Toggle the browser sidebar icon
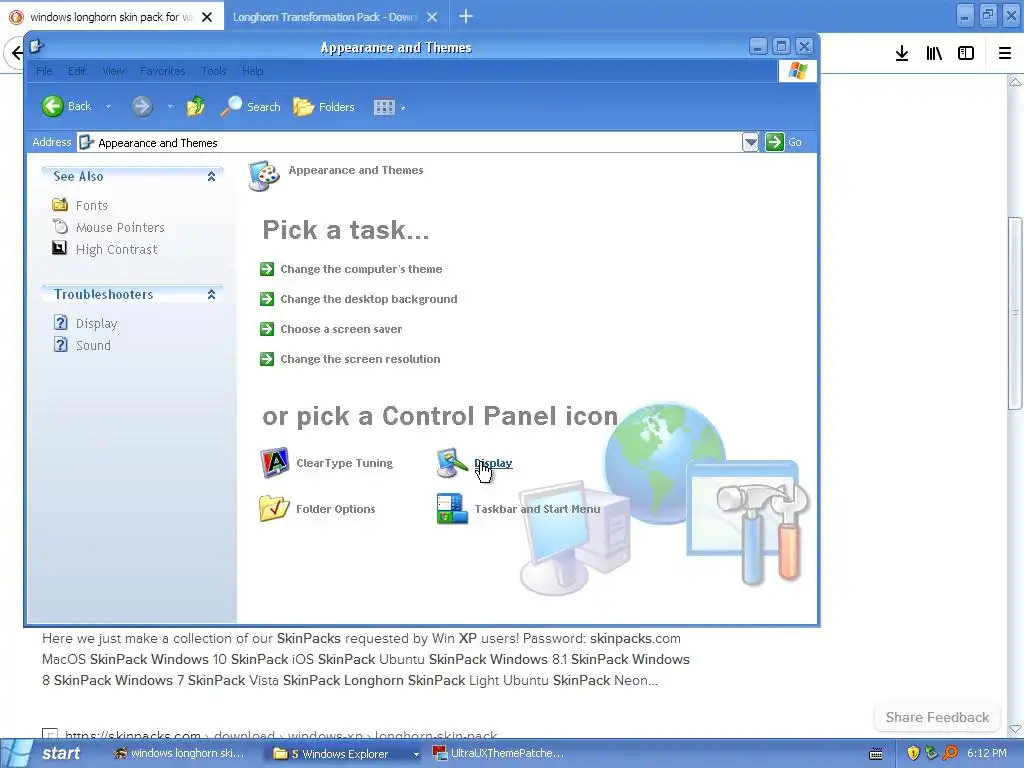The height and width of the screenshot is (768, 1024). point(966,54)
